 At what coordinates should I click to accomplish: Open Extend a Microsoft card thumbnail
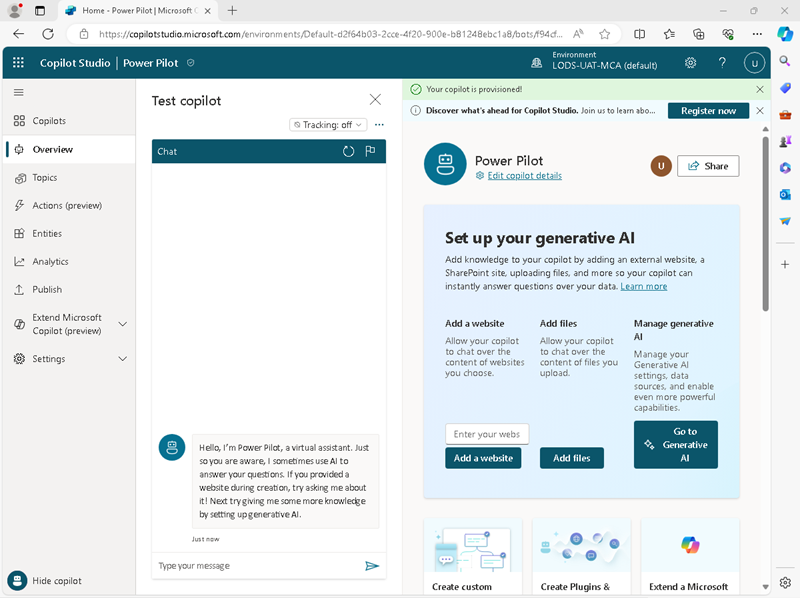click(x=690, y=544)
